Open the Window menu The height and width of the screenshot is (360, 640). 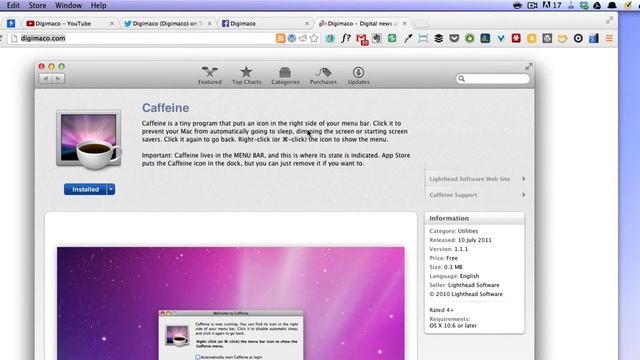click(68, 5)
